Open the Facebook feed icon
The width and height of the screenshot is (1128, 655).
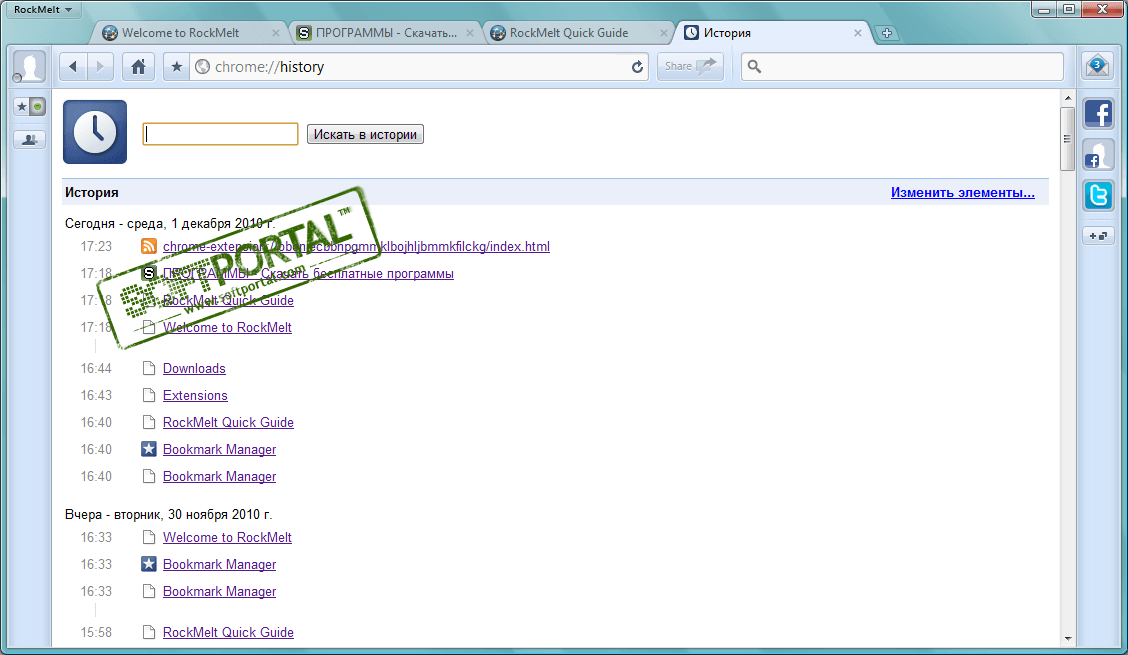[1099, 114]
